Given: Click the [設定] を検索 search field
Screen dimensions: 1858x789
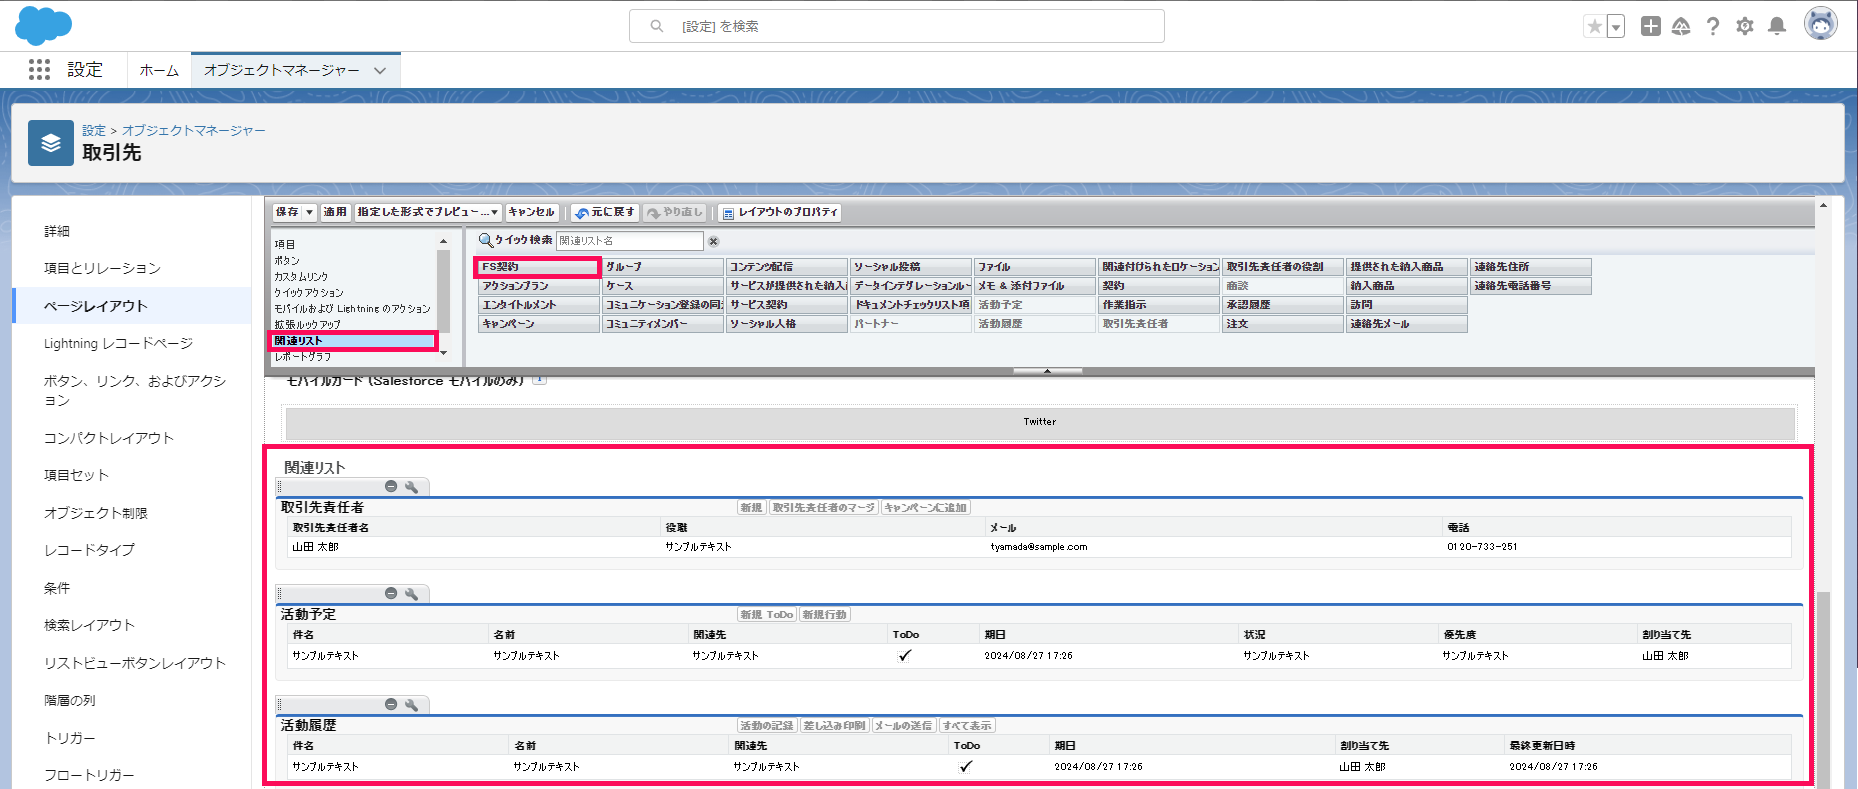Looking at the screenshot, I should 897,26.
